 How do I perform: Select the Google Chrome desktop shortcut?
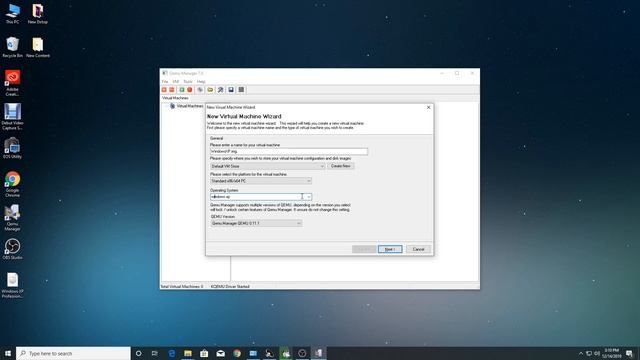pyautogui.click(x=12, y=184)
